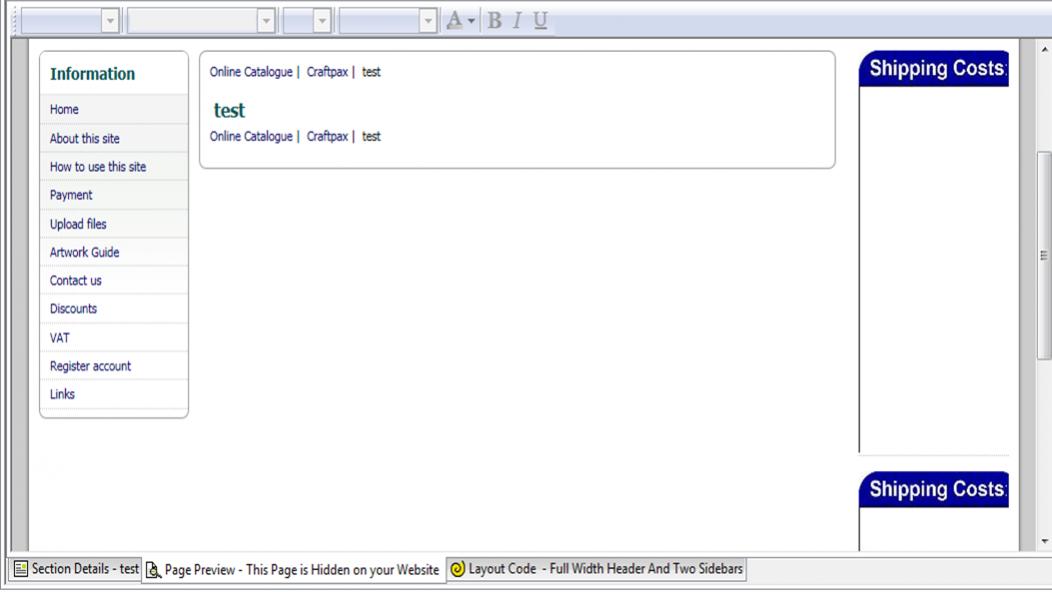Open the Layout Code tab

point(596,570)
